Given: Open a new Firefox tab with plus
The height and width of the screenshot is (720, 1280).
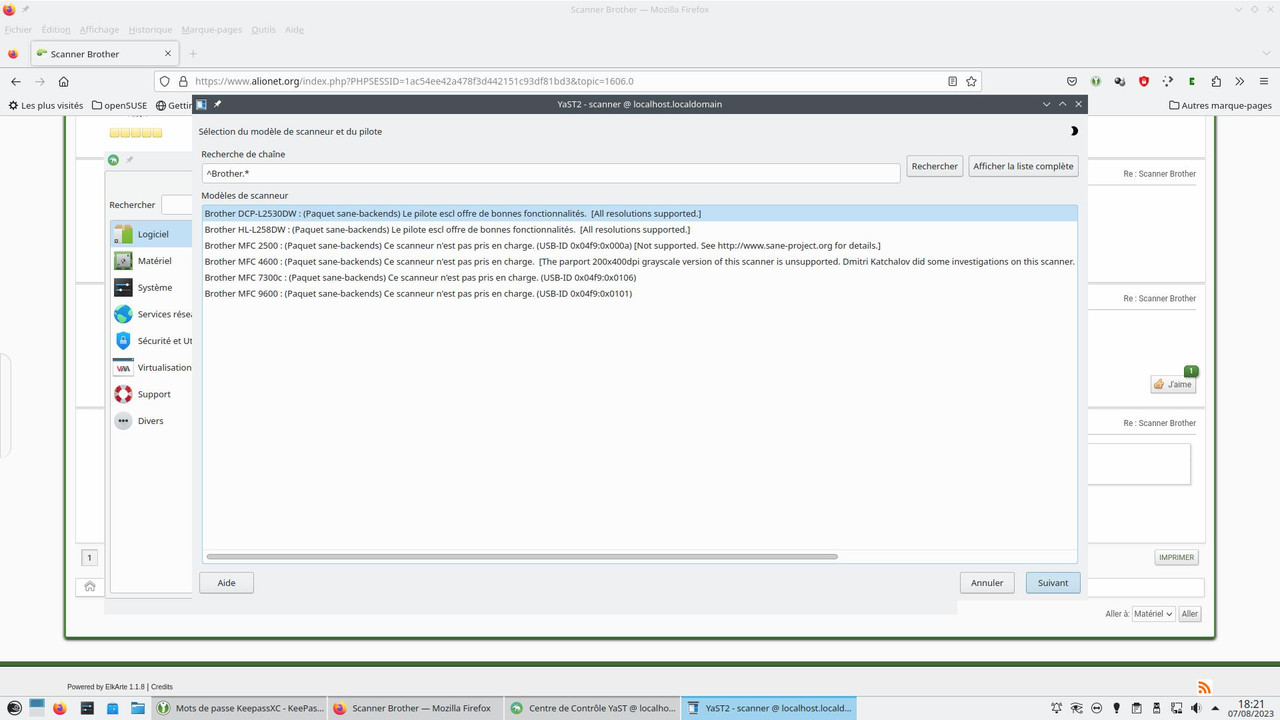Looking at the screenshot, I should (193, 54).
